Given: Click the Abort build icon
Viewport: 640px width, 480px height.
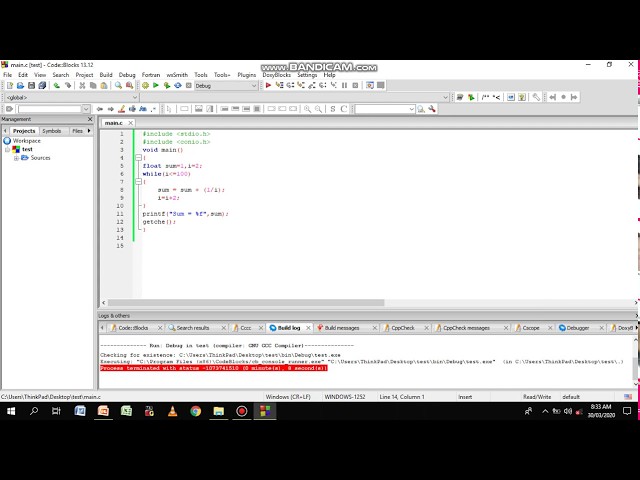Looking at the screenshot, I should (x=189, y=85).
